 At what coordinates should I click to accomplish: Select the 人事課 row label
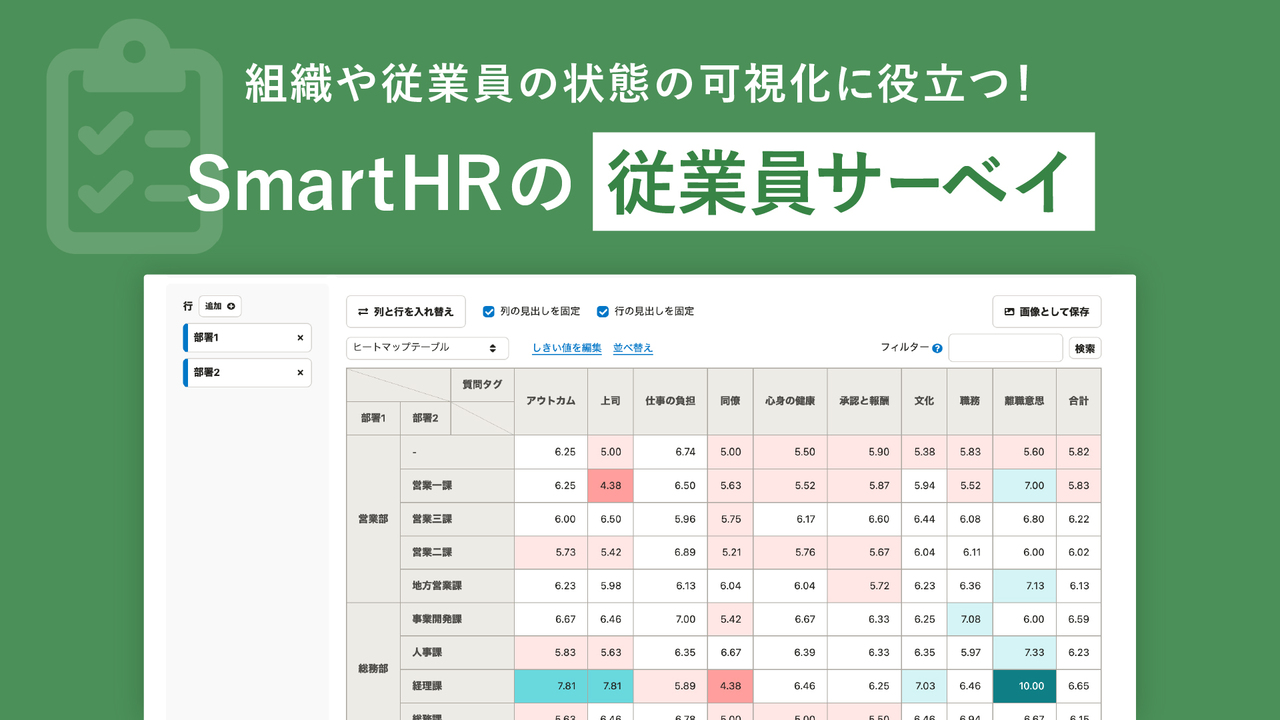coord(457,653)
